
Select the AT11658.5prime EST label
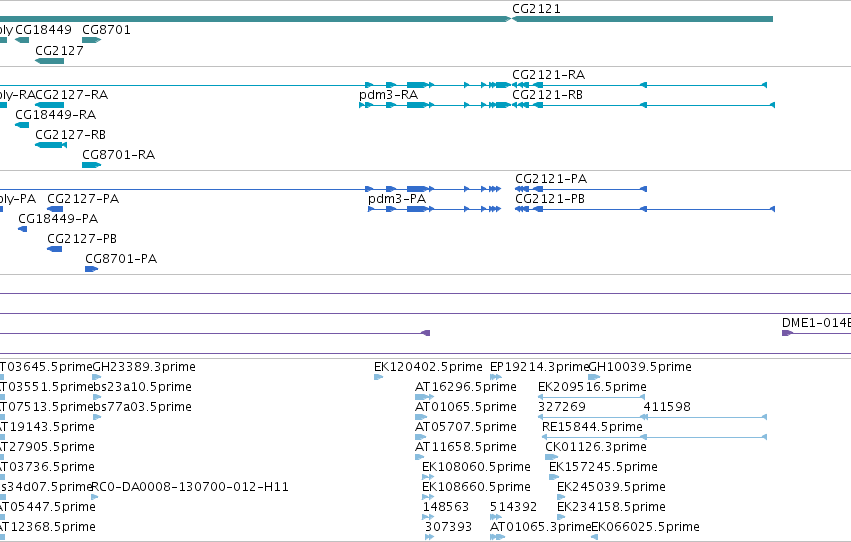[x=466, y=447]
